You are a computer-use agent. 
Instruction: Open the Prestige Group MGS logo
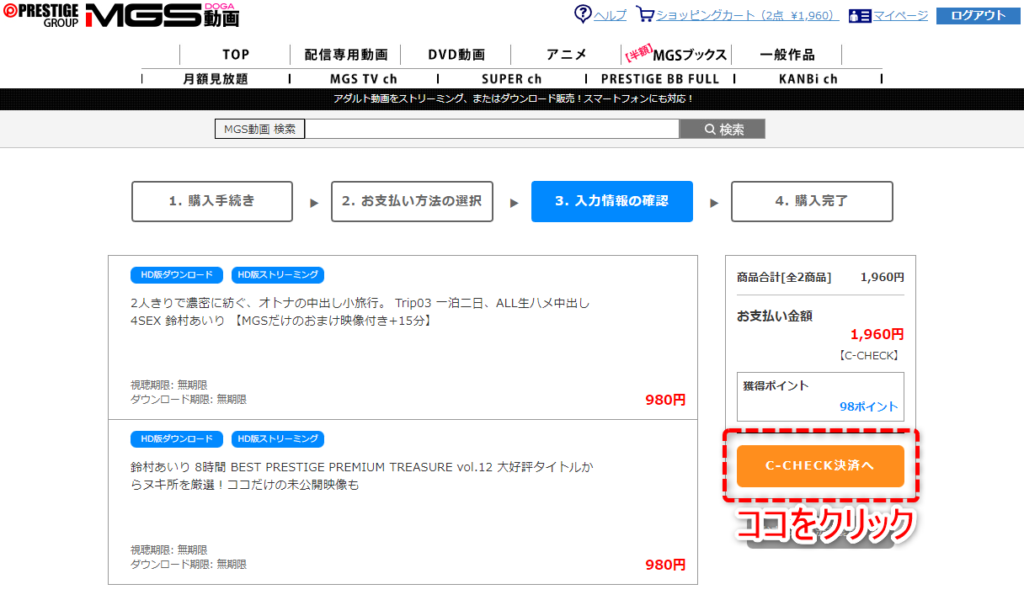pyautogui.click(x=121, y=15)
